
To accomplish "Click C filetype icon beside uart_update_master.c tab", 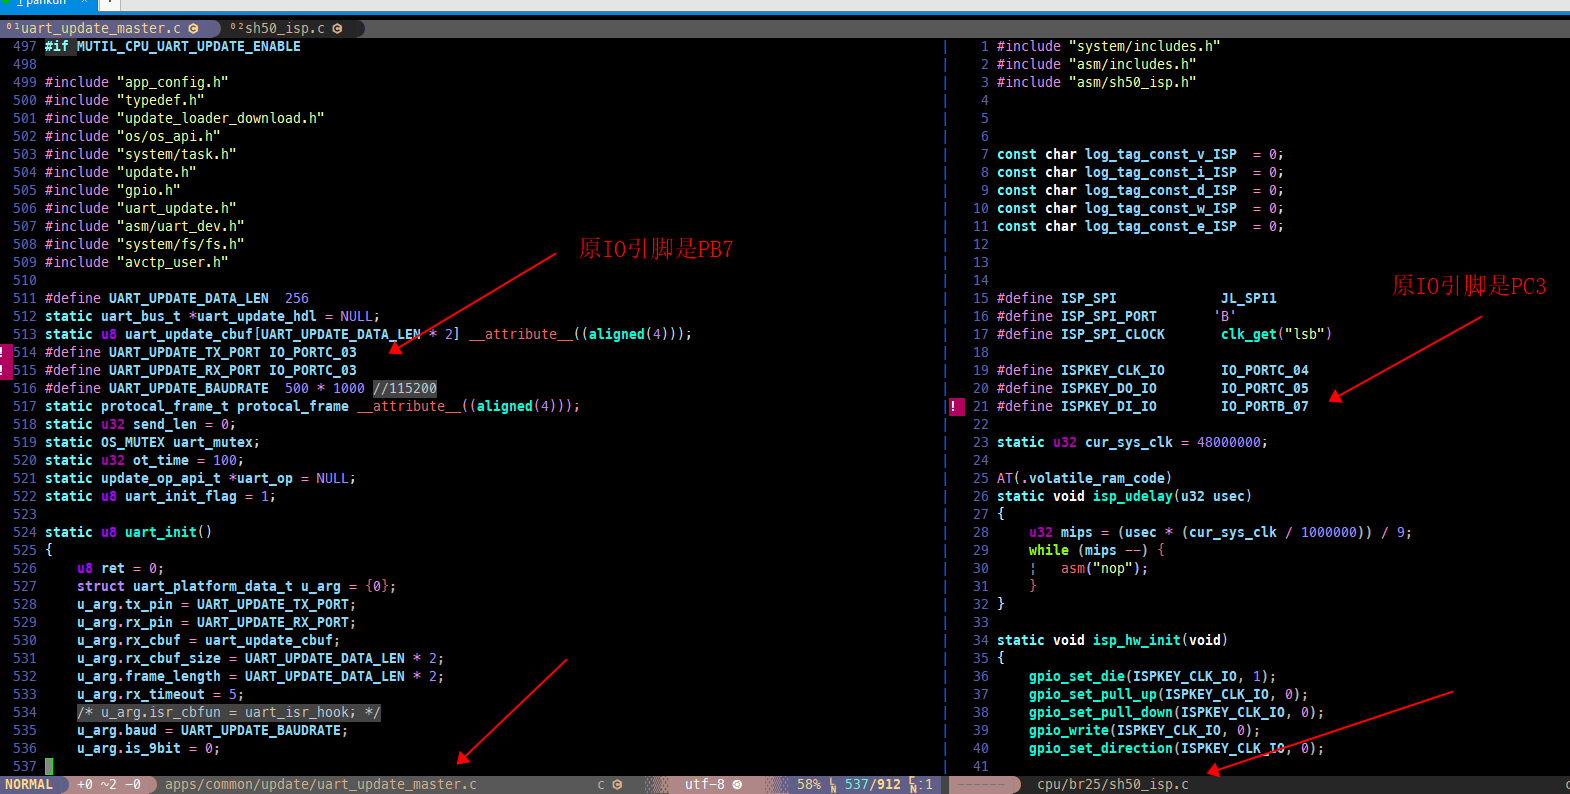I will [x=193, y=28].
